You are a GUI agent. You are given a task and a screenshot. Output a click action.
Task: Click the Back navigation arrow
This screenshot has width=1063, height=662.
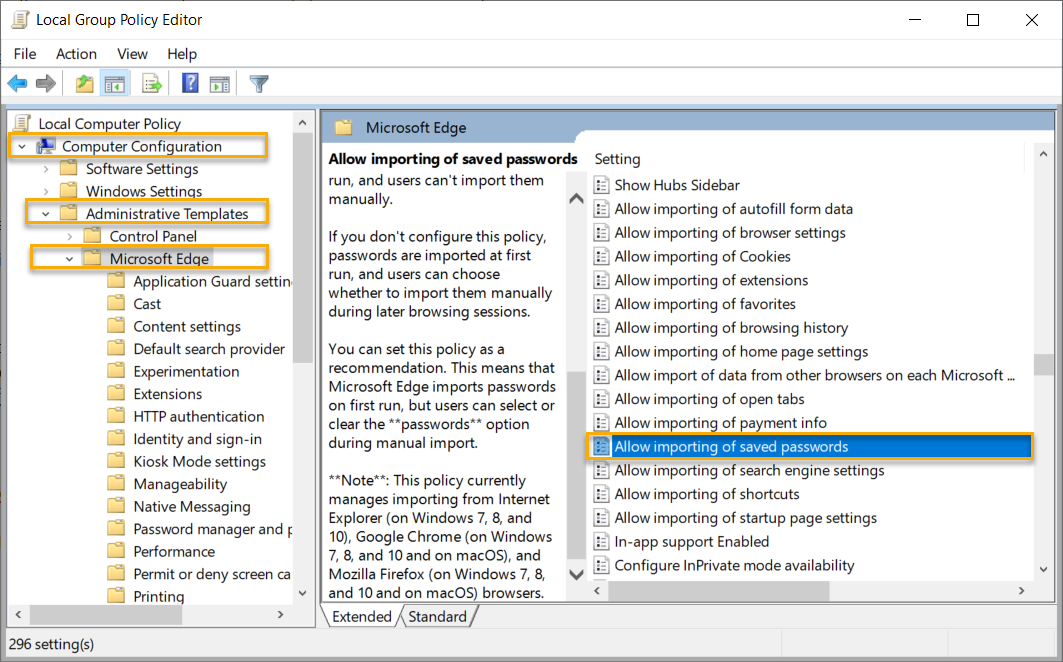click(17, 83)
